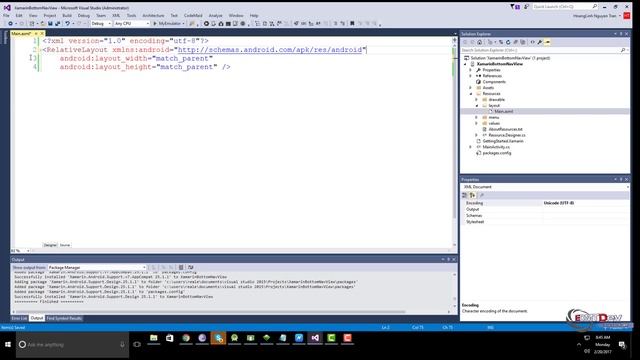Screen dimensions: 640x360
Task: Click the View Code icon in Solution Explorer
Action: (532, 42)
